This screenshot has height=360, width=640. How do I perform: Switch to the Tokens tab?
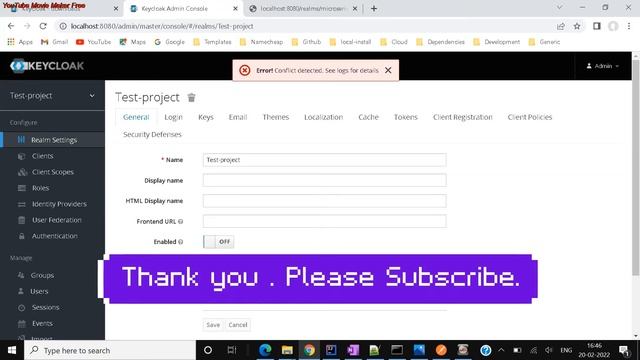pos(405,117)
